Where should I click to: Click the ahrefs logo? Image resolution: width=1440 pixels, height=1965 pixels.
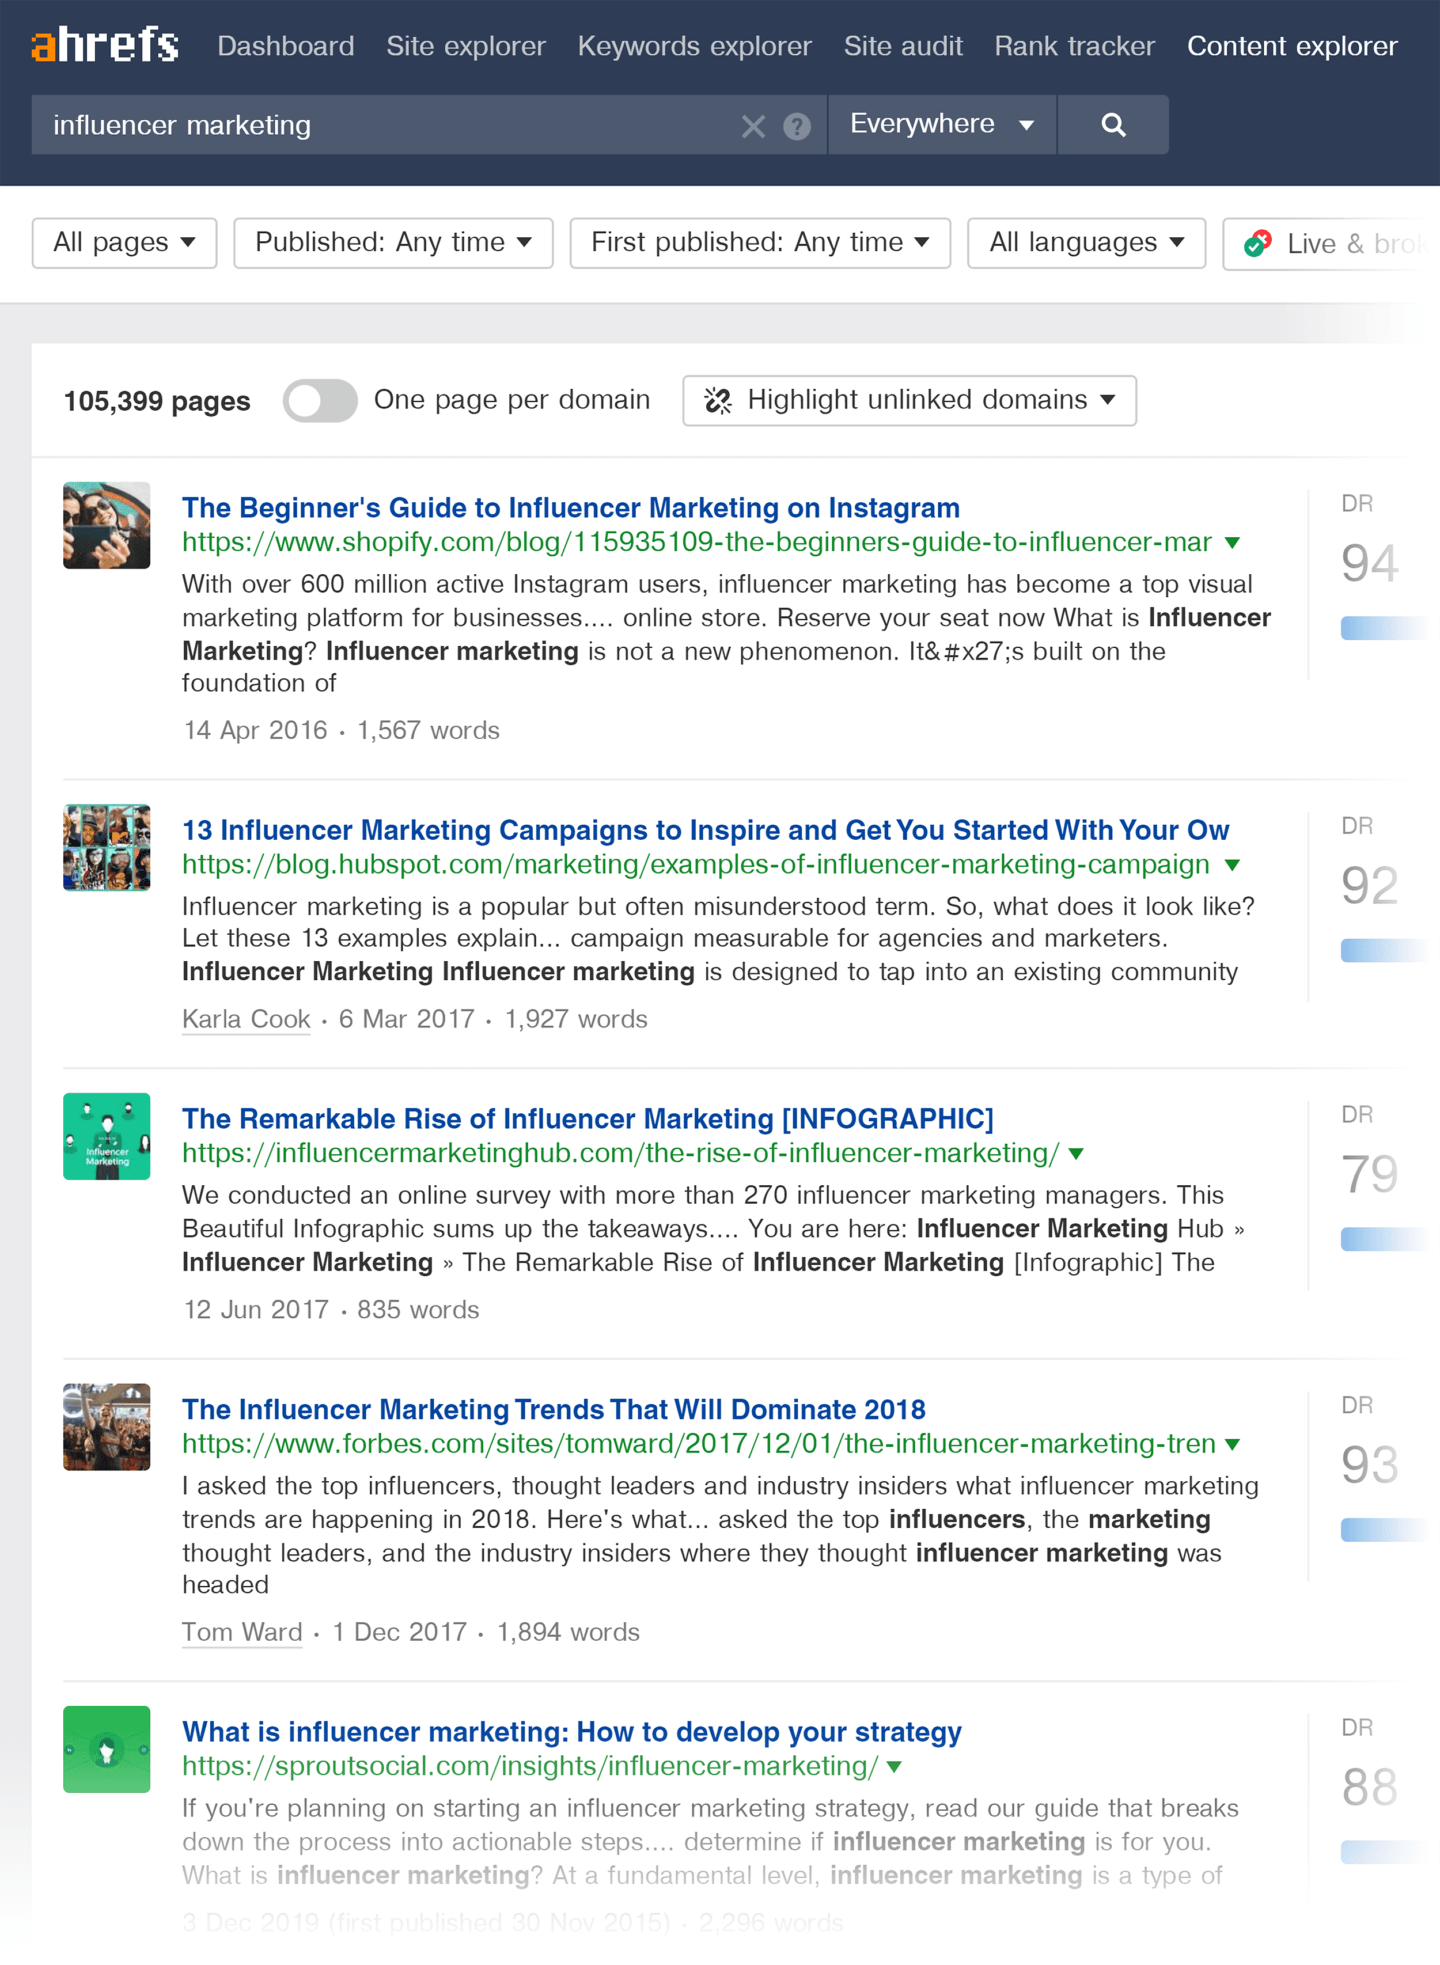tap(105, 45)
